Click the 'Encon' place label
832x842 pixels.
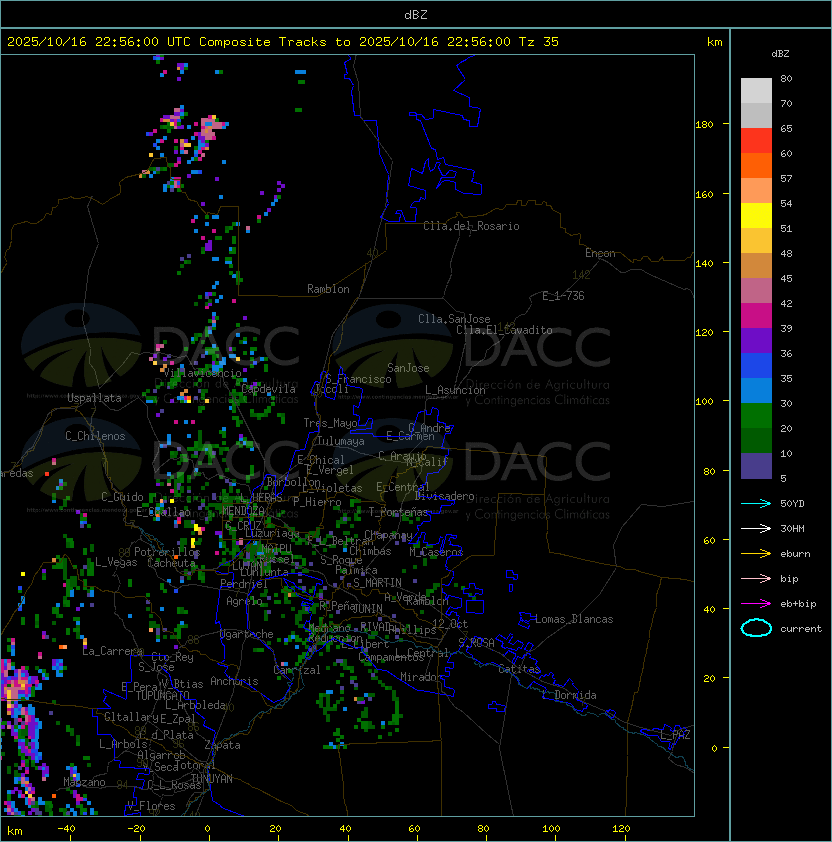pos(600,253)
